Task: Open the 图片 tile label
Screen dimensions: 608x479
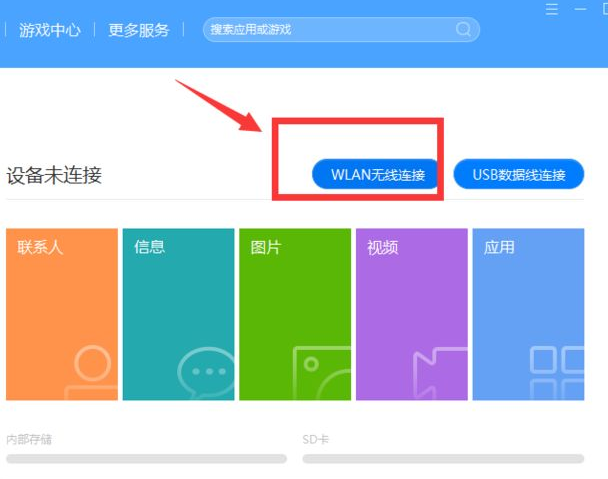Action: tap(266, 247)
